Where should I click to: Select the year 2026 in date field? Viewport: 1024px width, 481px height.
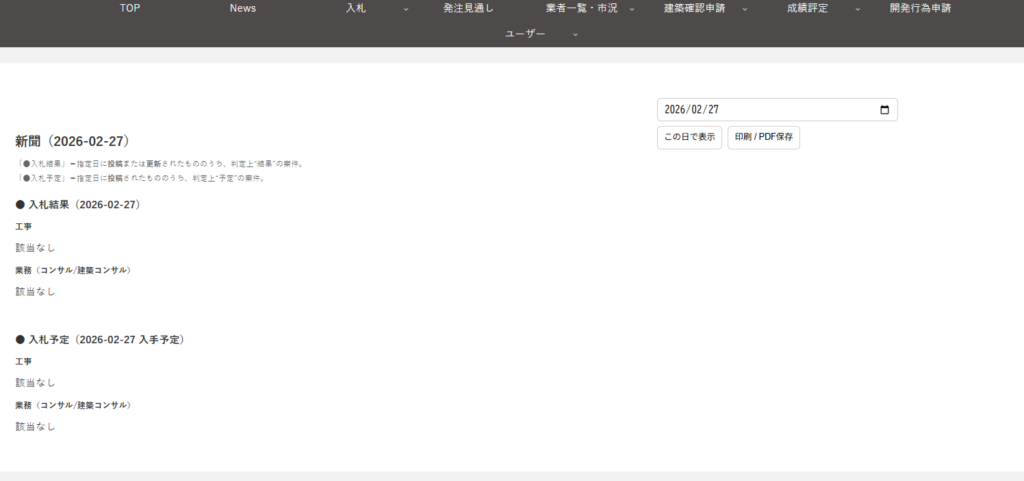(677, 110)
